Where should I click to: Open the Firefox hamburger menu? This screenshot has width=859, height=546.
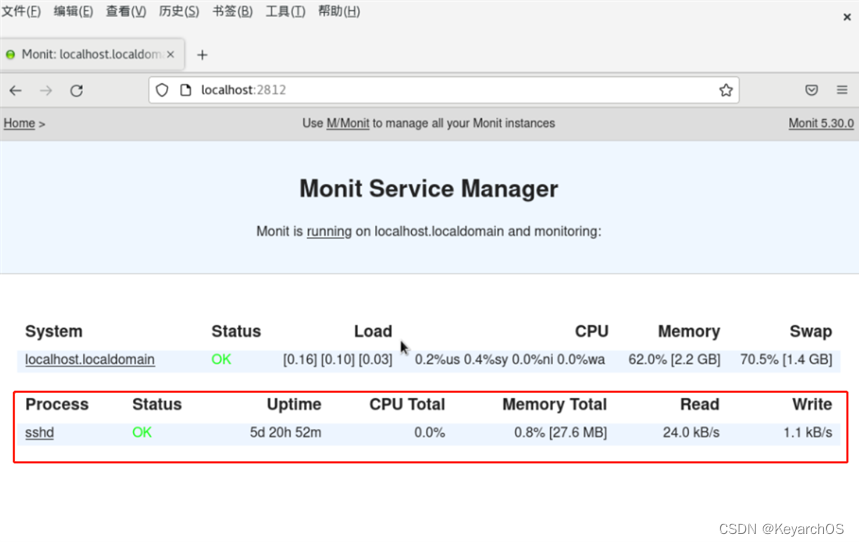click(x=842, y=90)
